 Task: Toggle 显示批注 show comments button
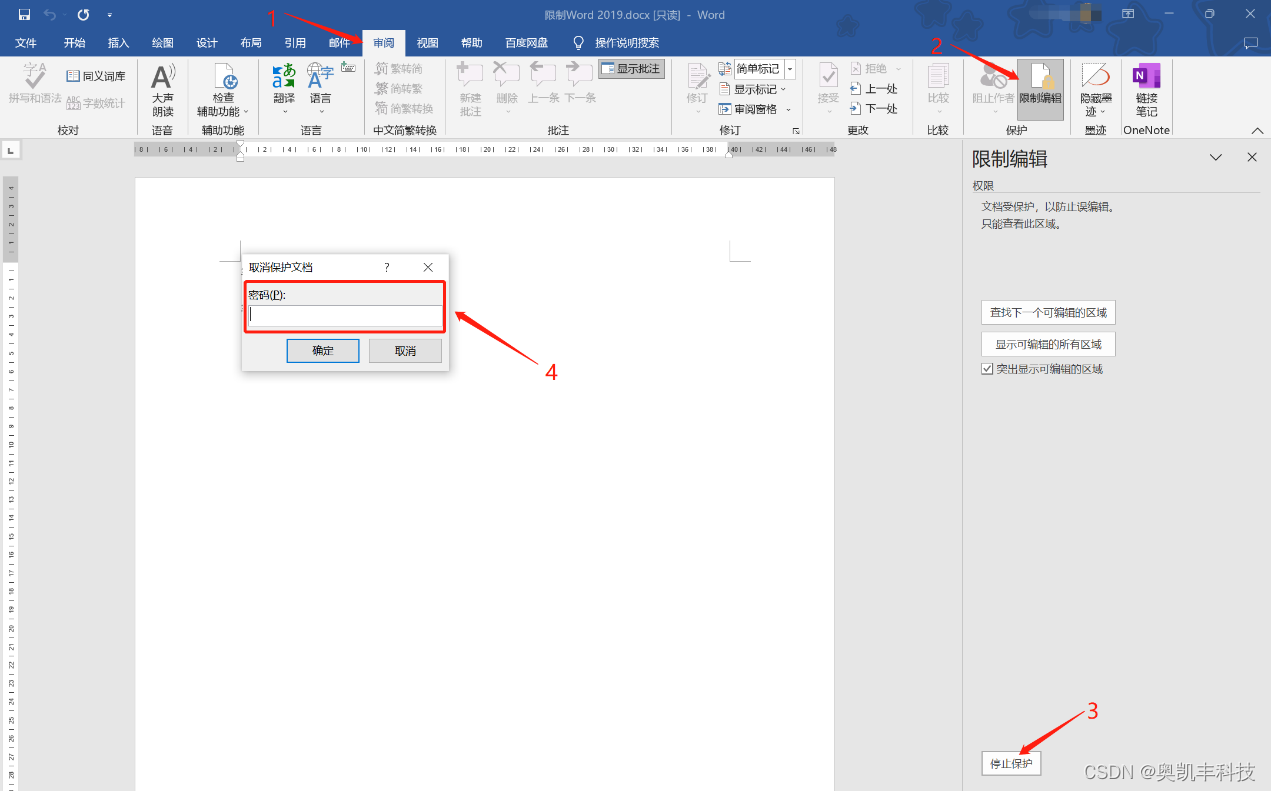pyautogui.click(x=632, y=69)
